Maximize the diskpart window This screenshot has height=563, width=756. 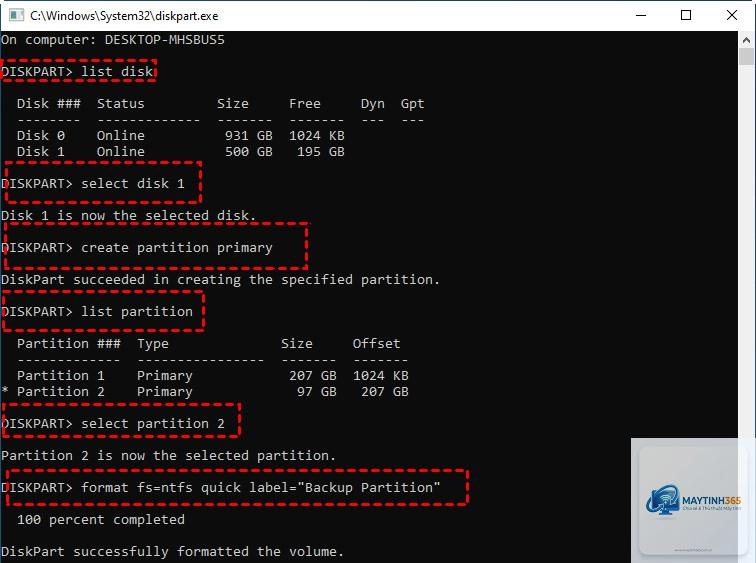[686, 15]
